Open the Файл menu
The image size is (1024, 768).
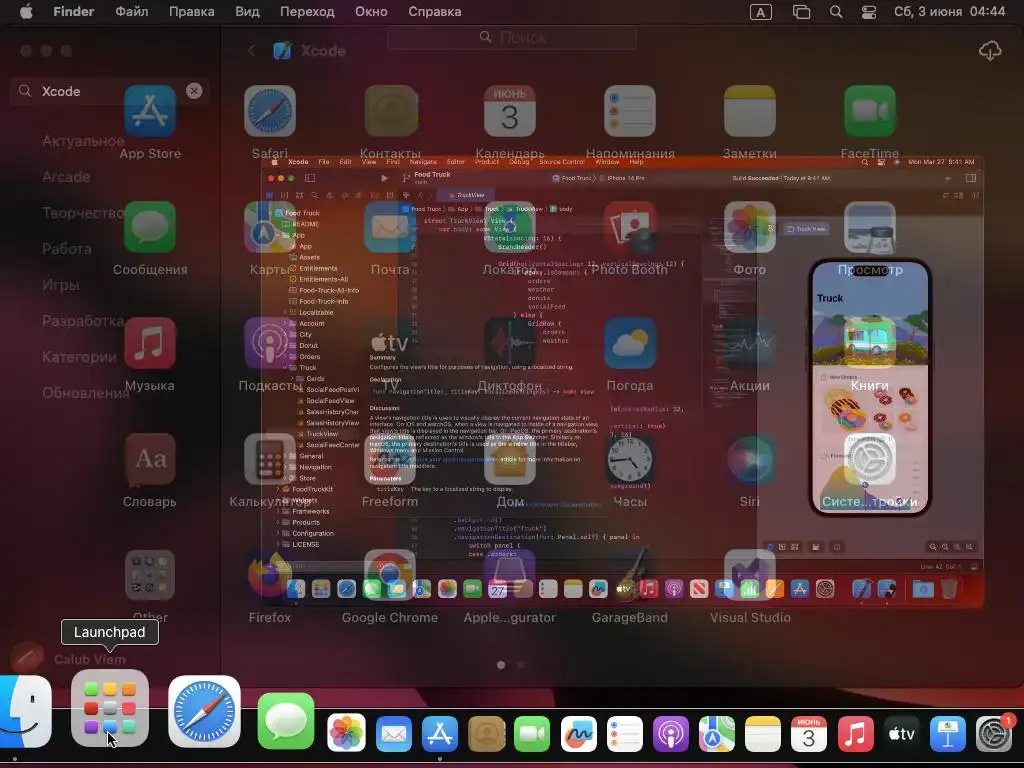[x=131, y=12]
